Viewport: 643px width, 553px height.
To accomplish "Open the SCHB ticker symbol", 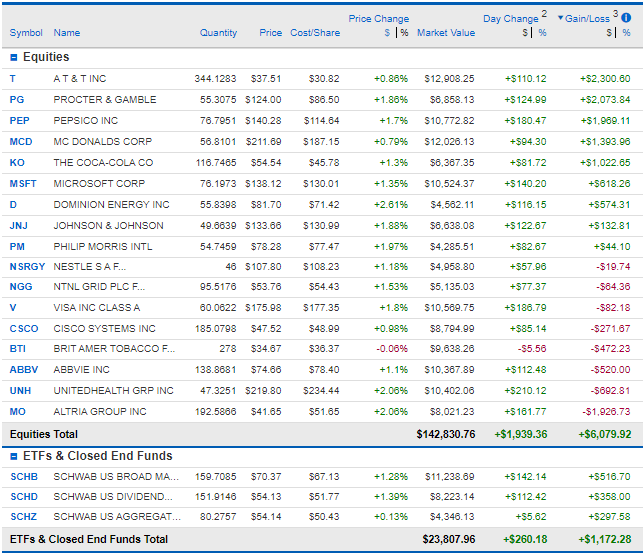I will point(24,477).
